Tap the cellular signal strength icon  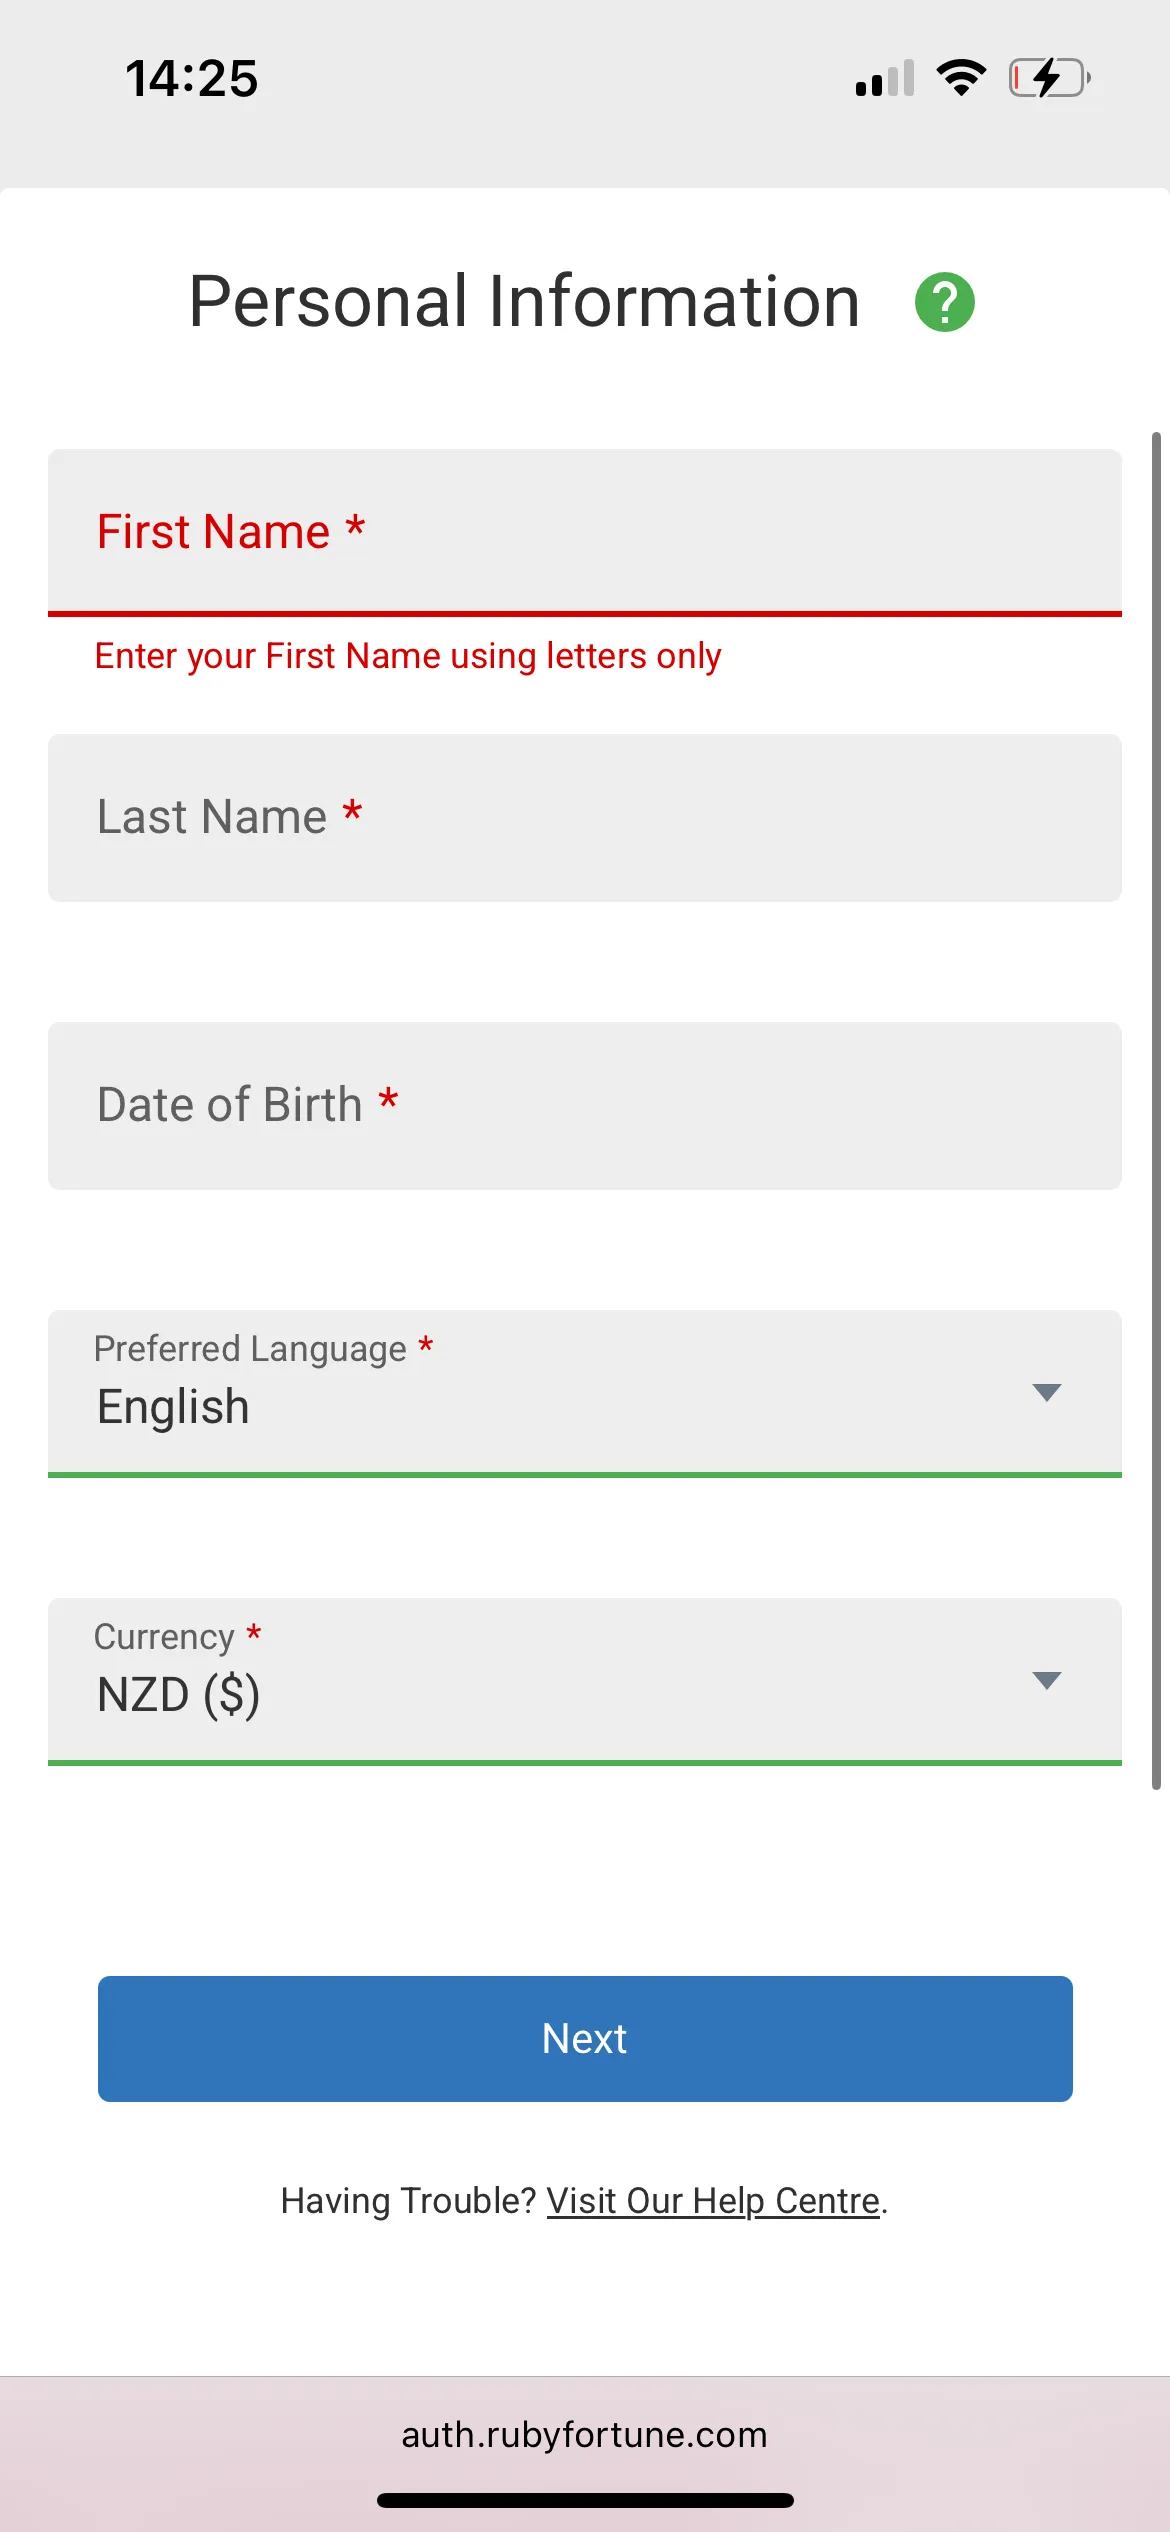pos(885,78)
